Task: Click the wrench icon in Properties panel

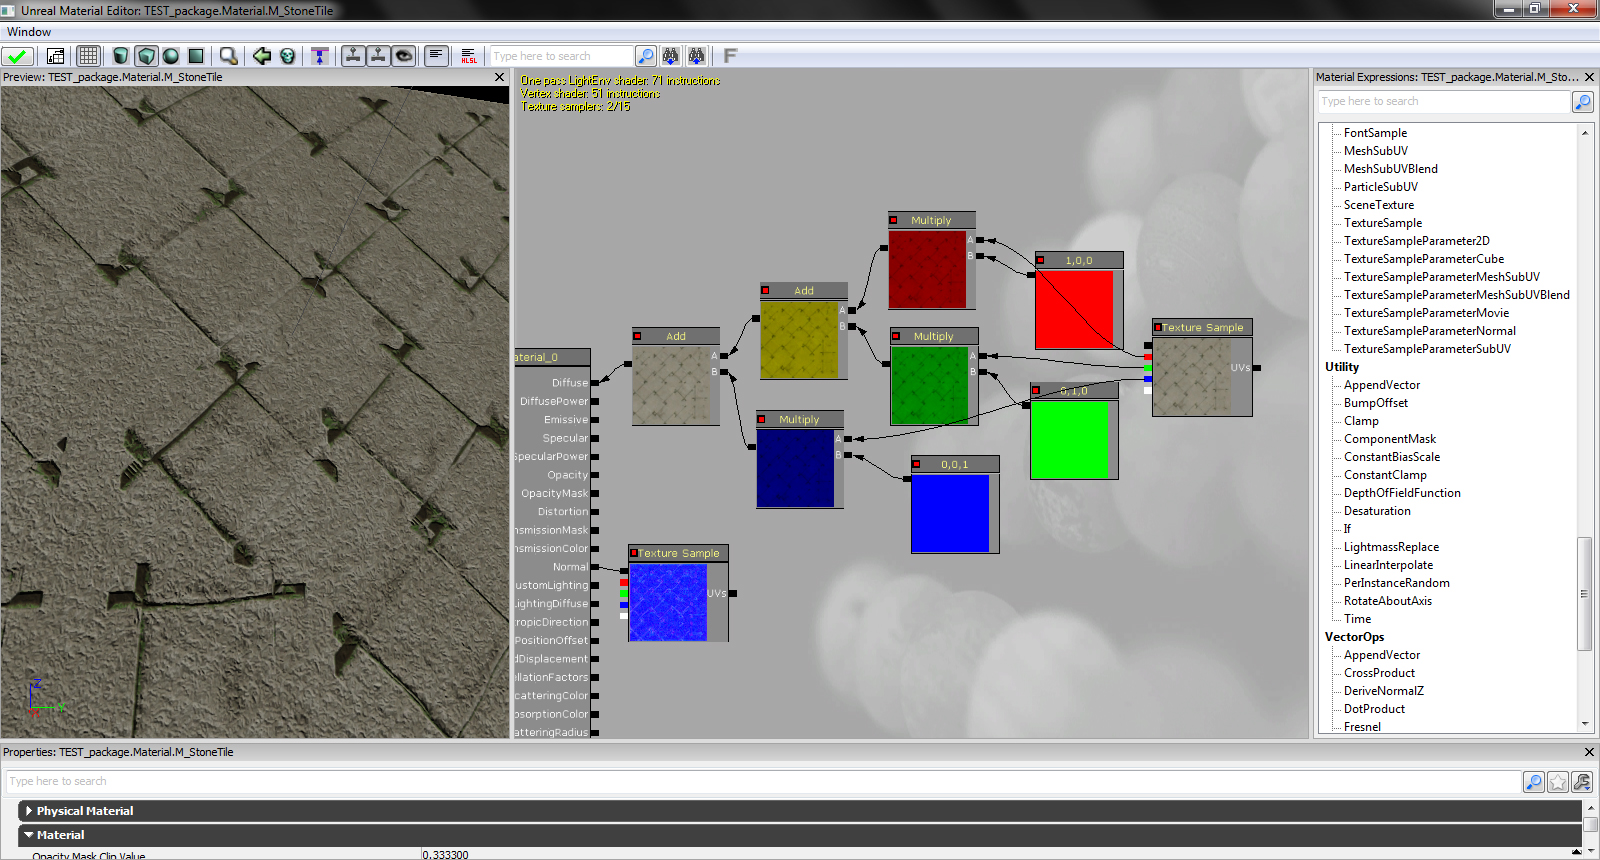Action: click(1582, 782)
